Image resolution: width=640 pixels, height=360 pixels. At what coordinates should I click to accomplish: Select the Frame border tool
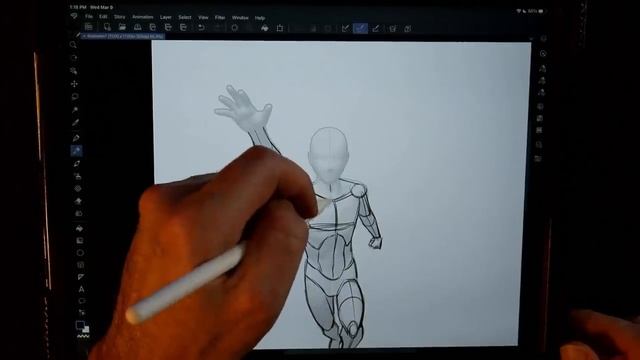click(x=80, y=265)
